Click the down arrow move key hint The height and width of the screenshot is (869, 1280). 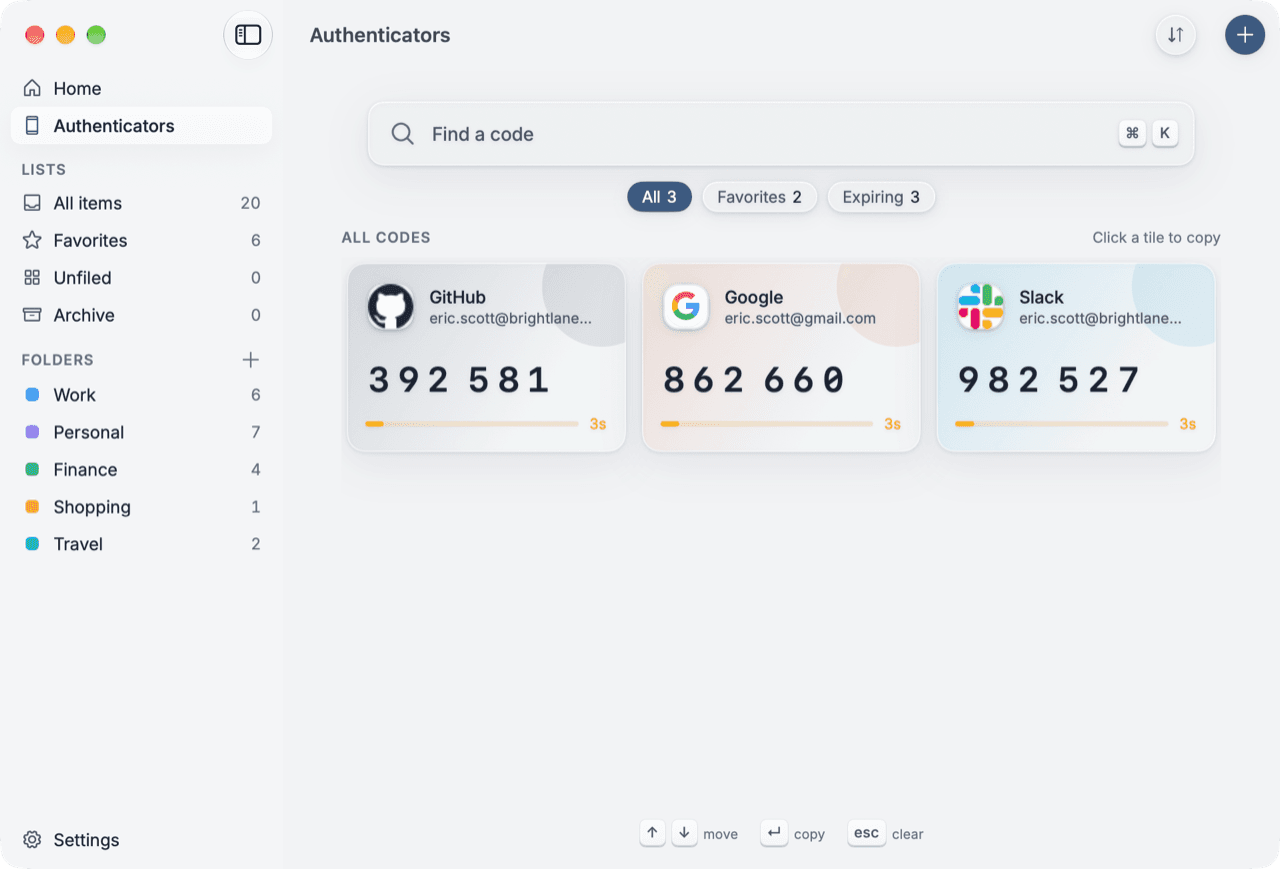click(685, 833)
